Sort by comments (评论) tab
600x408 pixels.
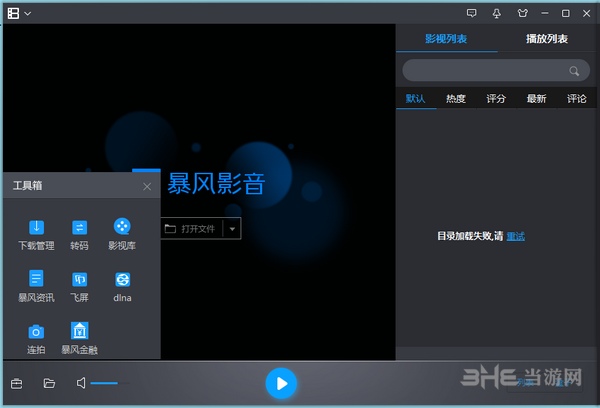tap(577, 99)
